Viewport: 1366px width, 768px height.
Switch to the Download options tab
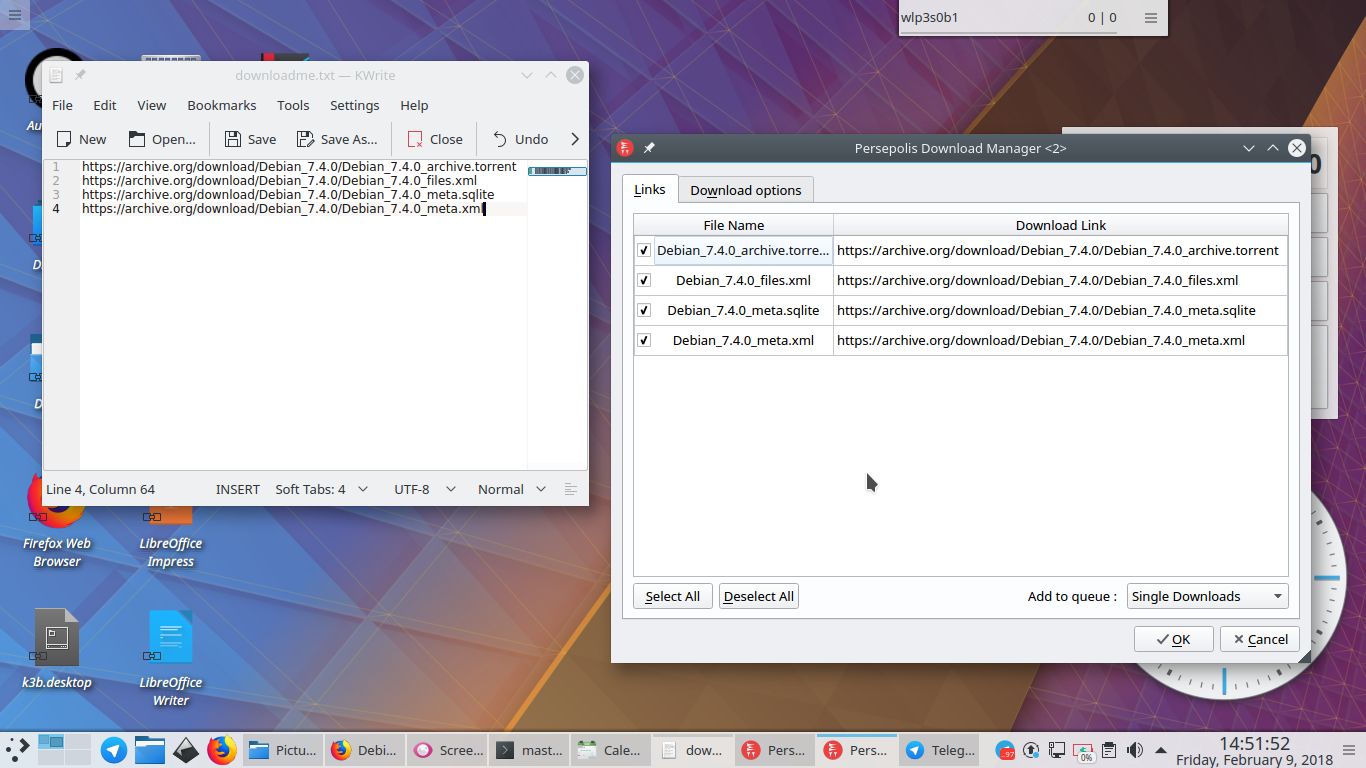click(x=746, y=190)
